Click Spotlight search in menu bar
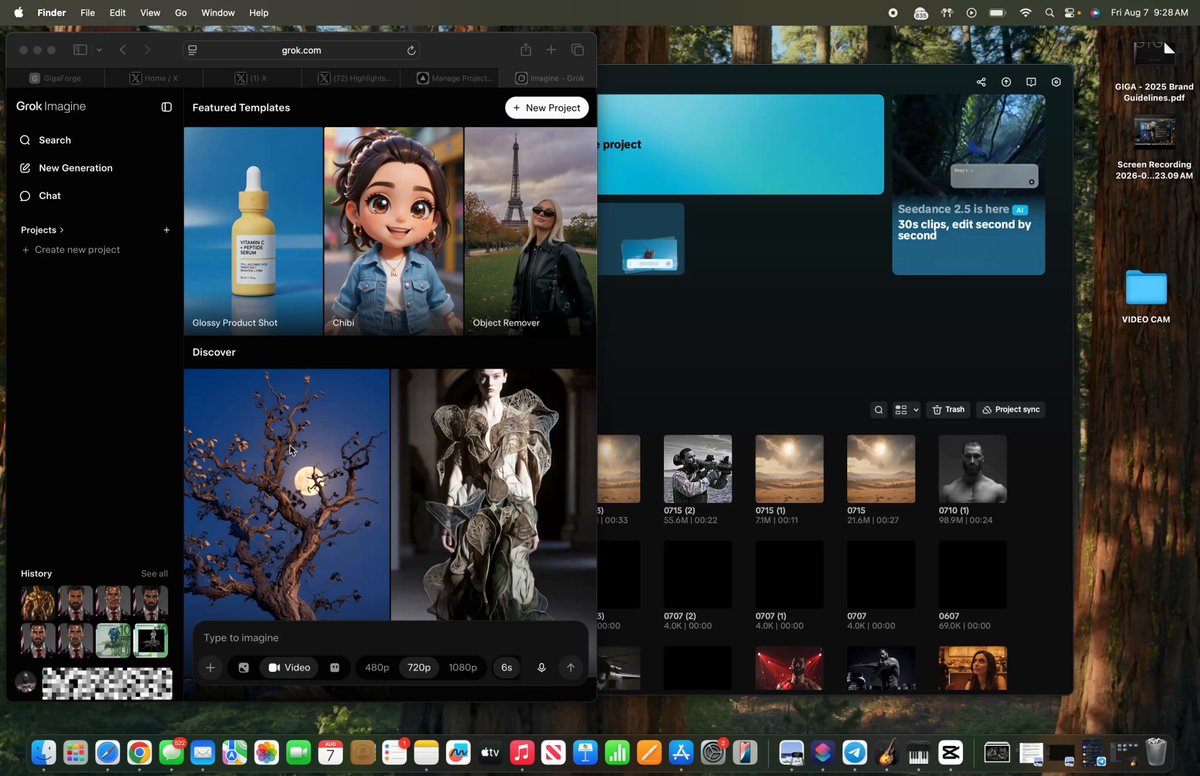1200x776 pixels. [x=1049, y=13]
